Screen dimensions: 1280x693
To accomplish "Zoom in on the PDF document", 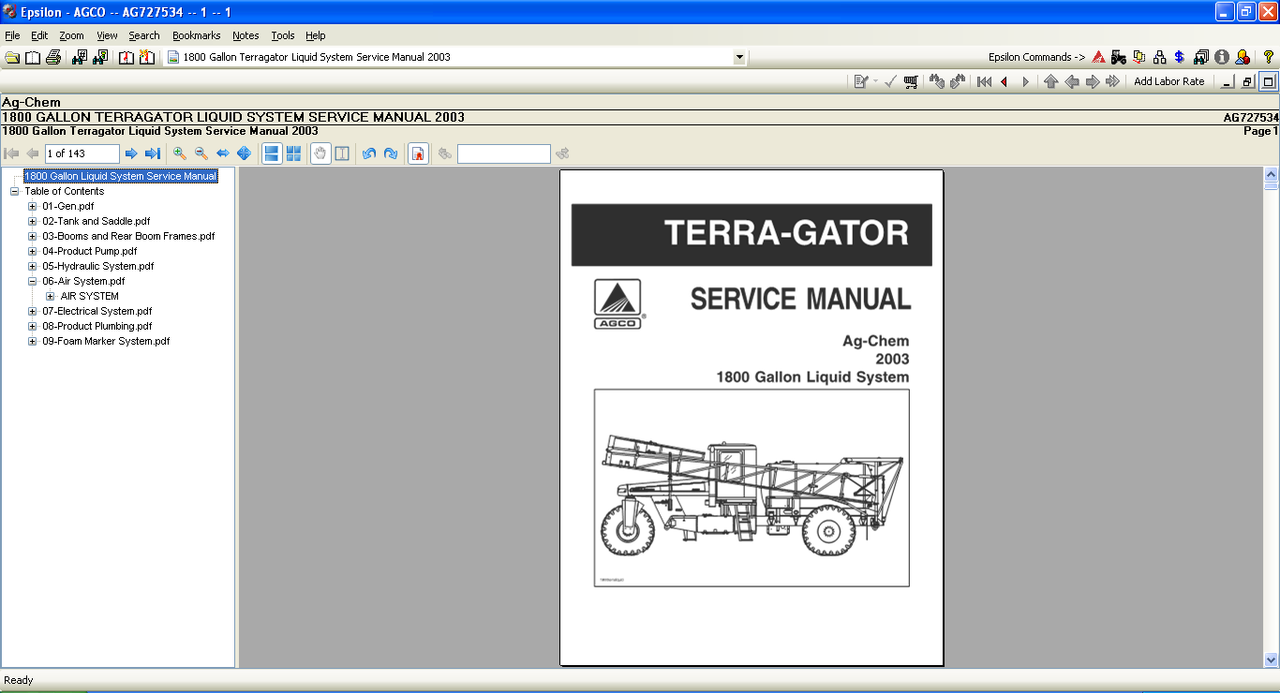I will [x=180, y=153].
